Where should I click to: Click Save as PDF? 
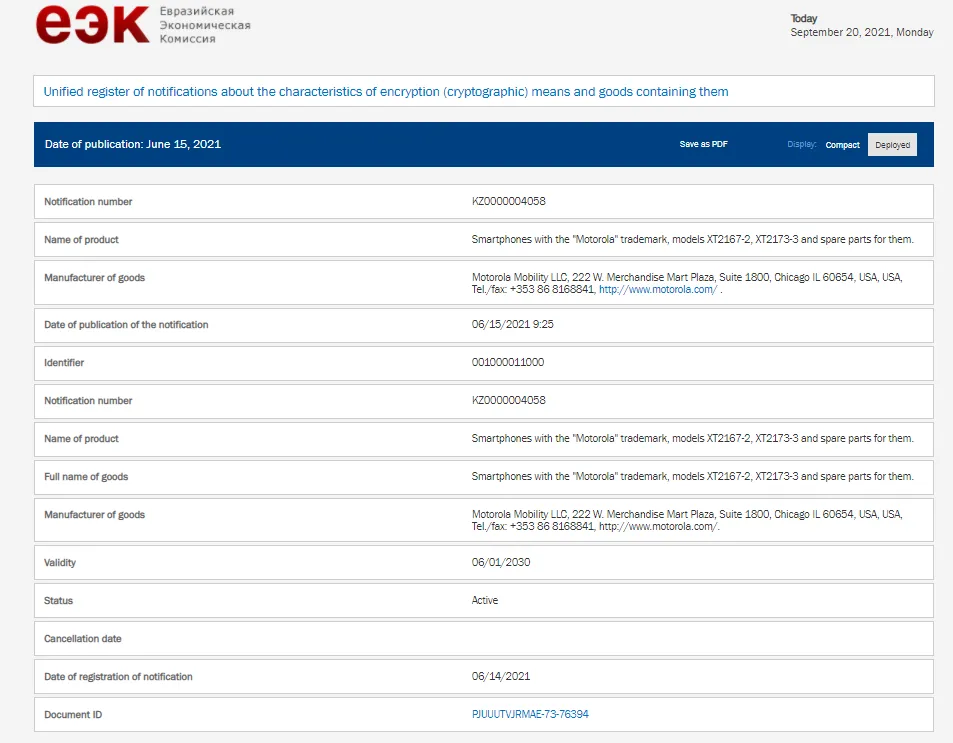click(x=703, y=144)
